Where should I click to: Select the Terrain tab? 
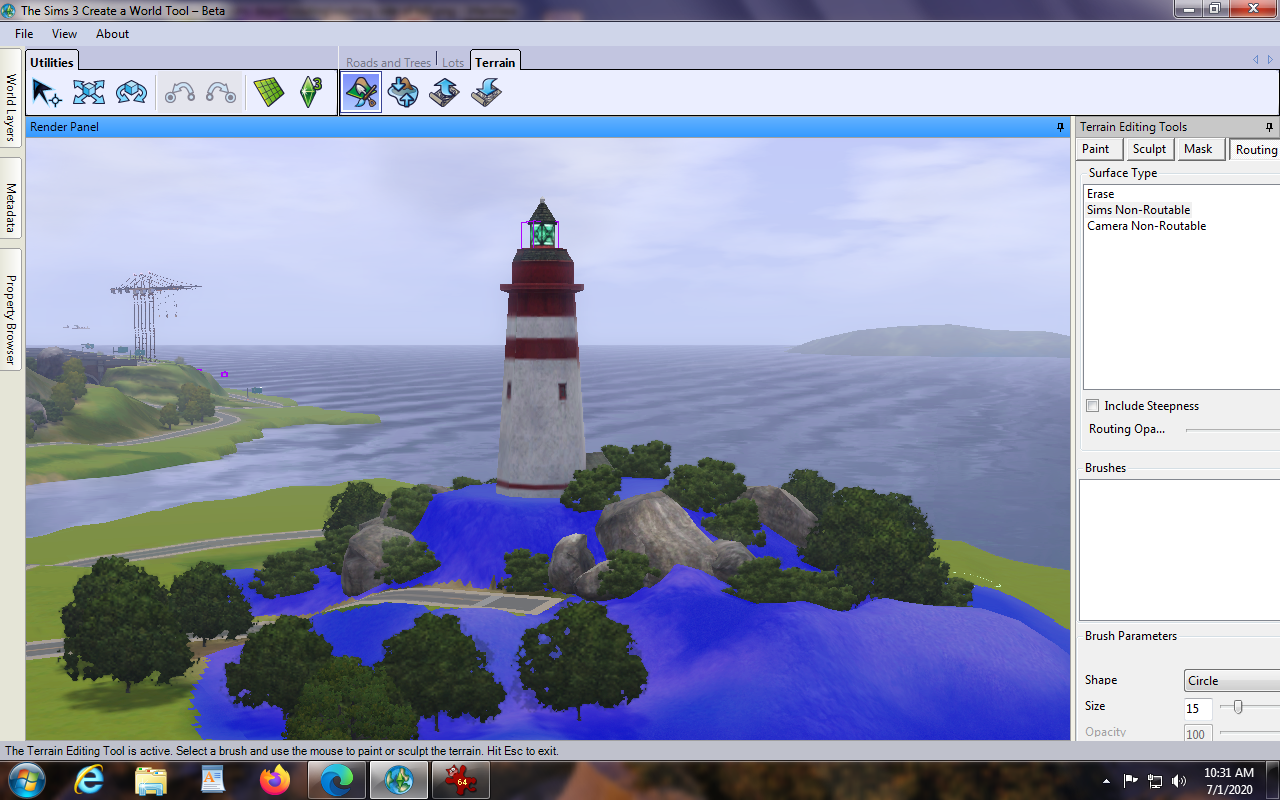[495, 62]
